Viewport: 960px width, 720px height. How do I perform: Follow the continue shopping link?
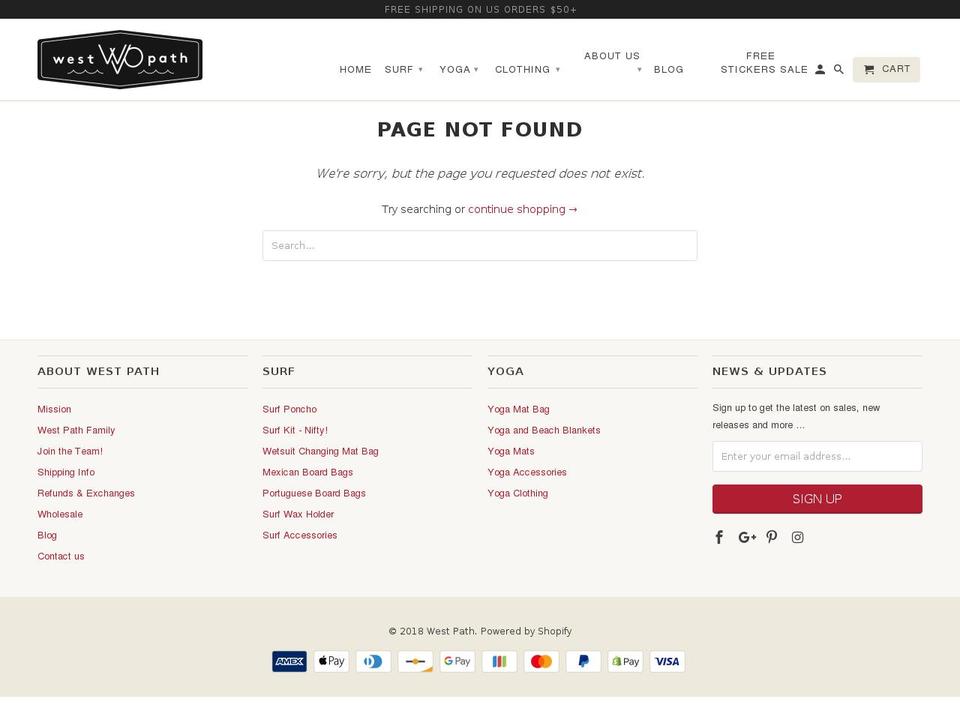(522, 209)
